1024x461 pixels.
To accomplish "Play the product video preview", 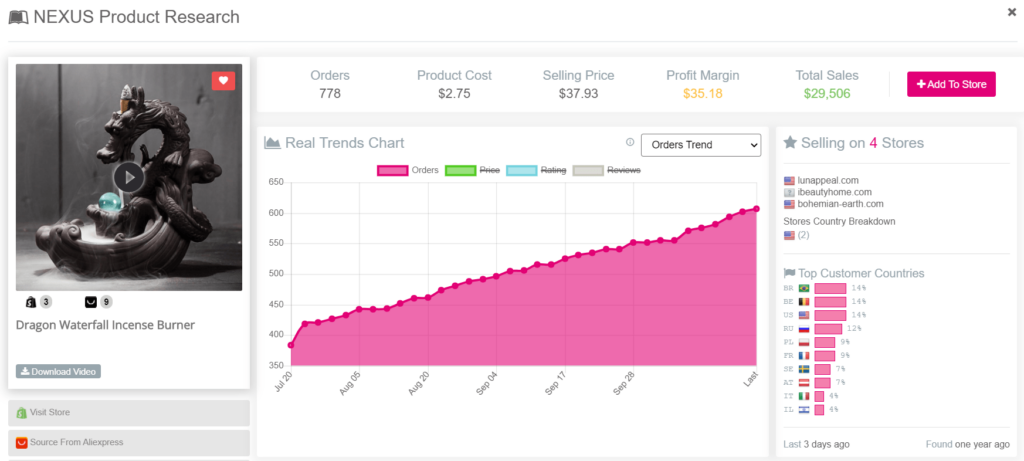I will tap(127, 177).
